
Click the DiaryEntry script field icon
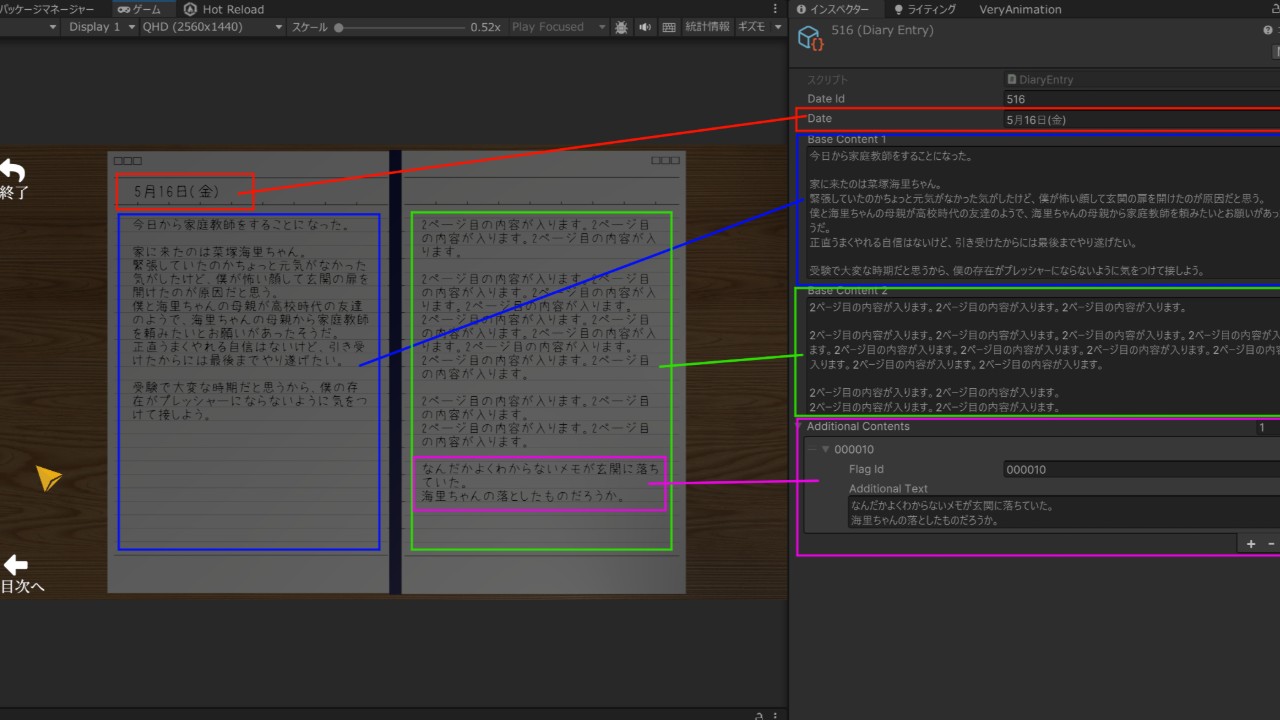click(1013, 79)
